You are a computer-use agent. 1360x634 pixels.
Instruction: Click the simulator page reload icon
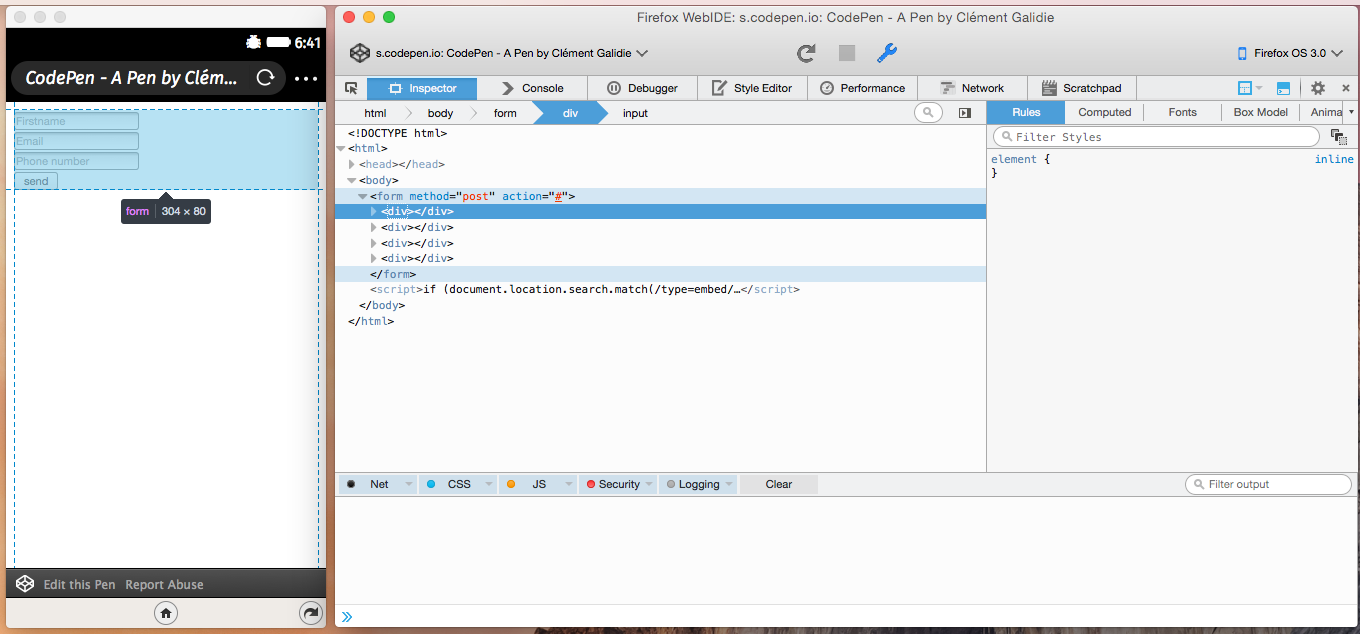click(x=265, y=78)
